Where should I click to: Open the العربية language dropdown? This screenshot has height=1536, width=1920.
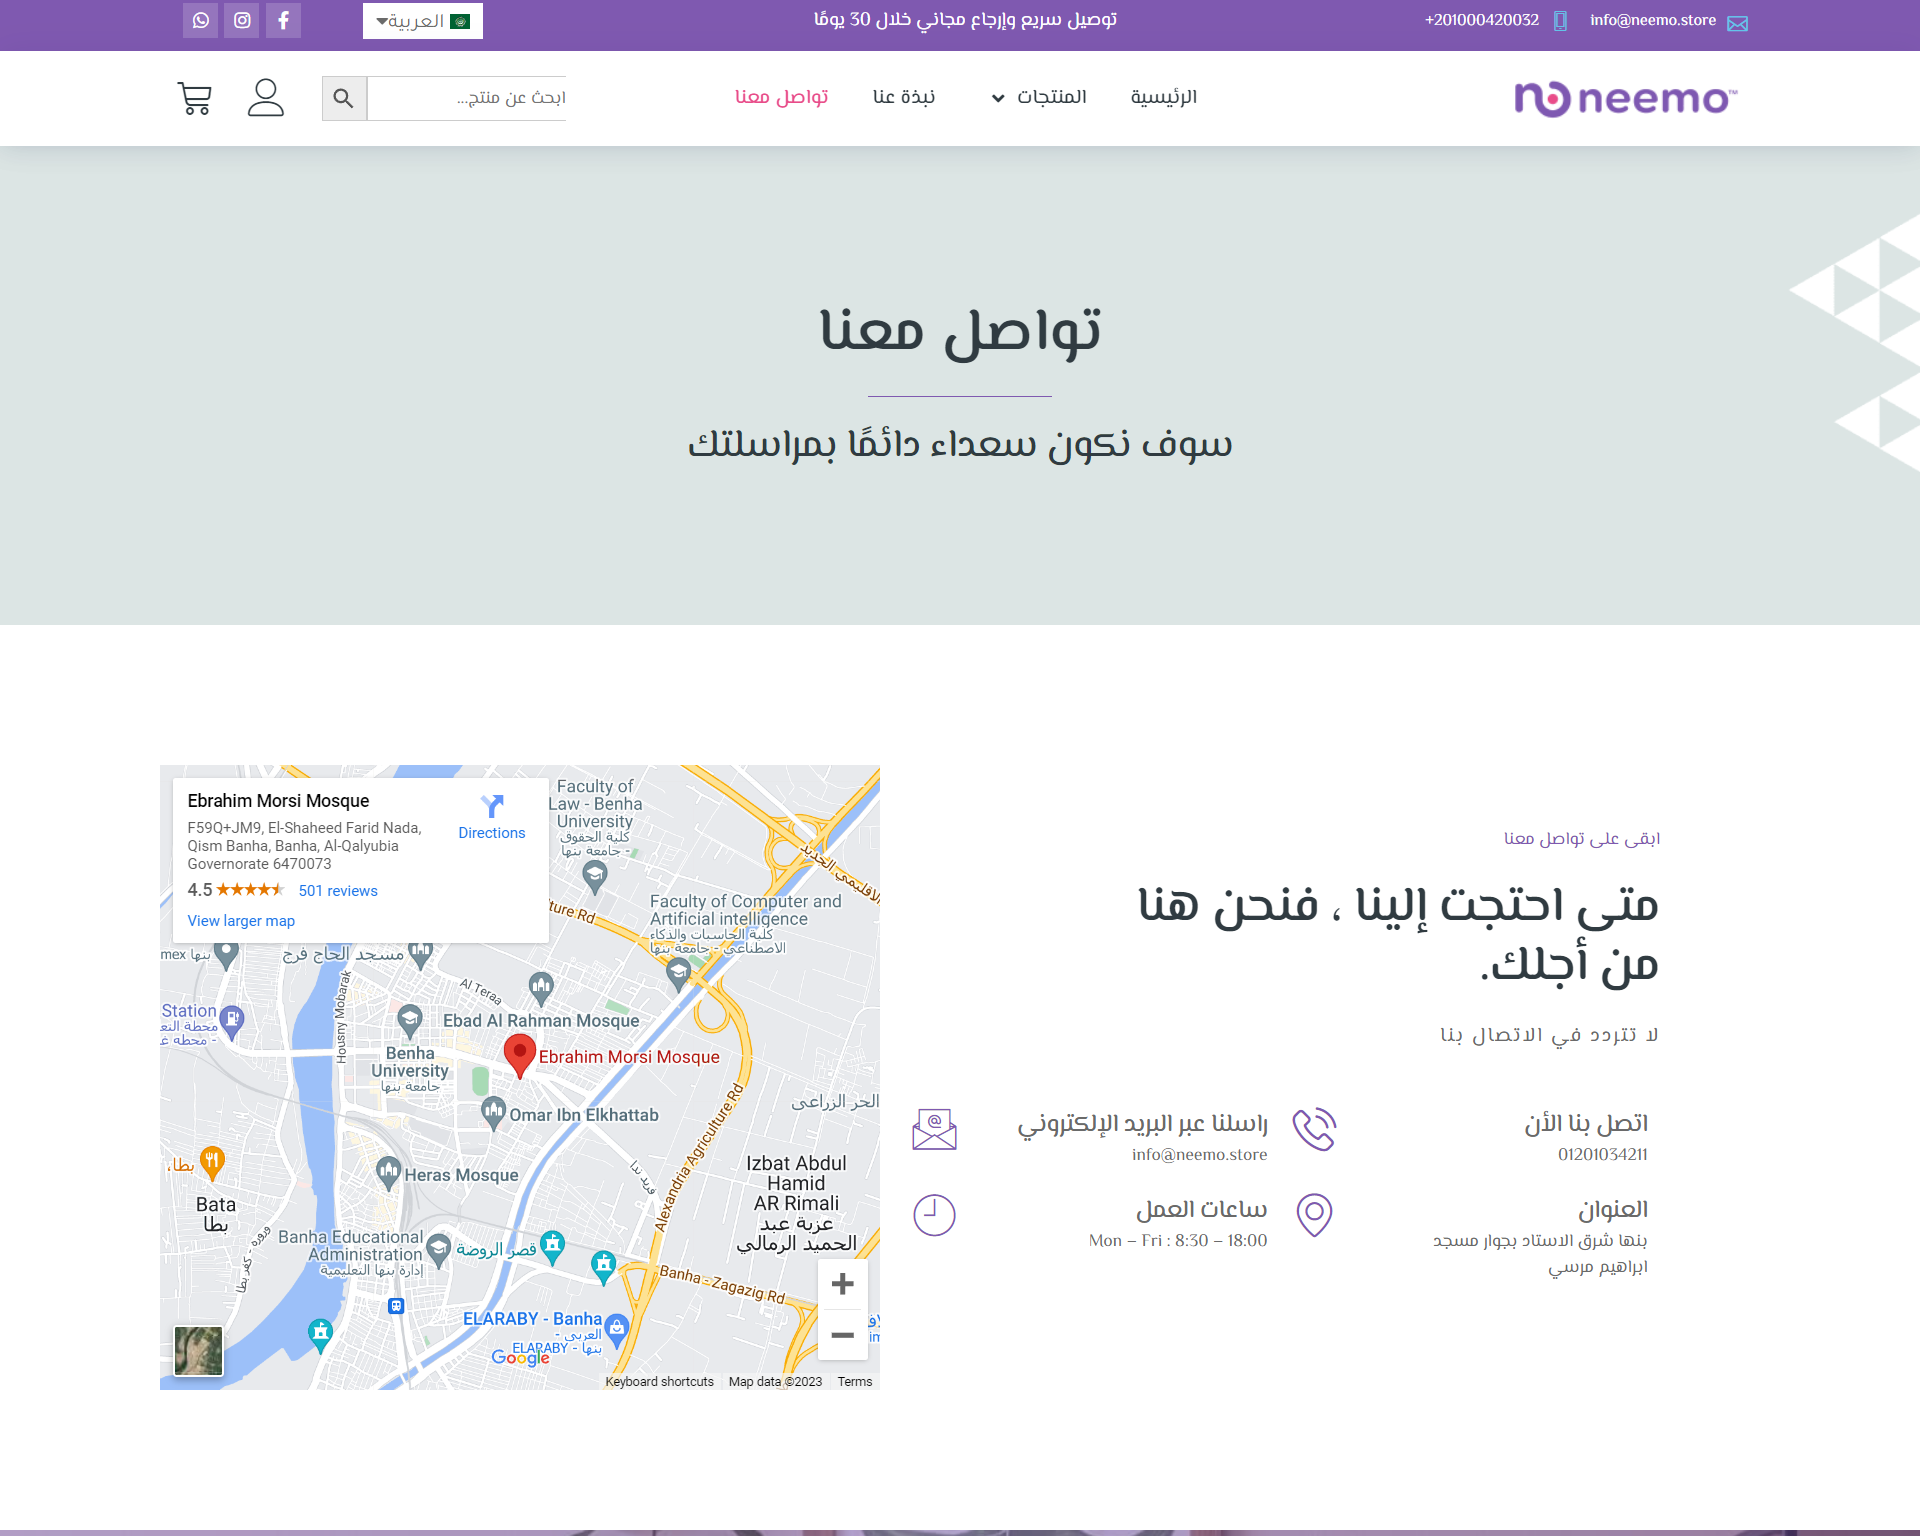point(422,21)
